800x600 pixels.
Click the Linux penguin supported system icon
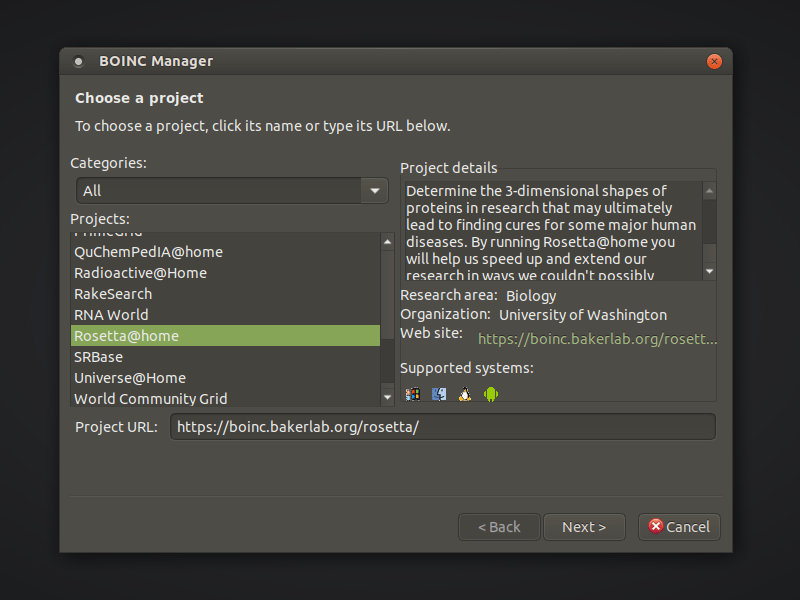click(465, 394)
